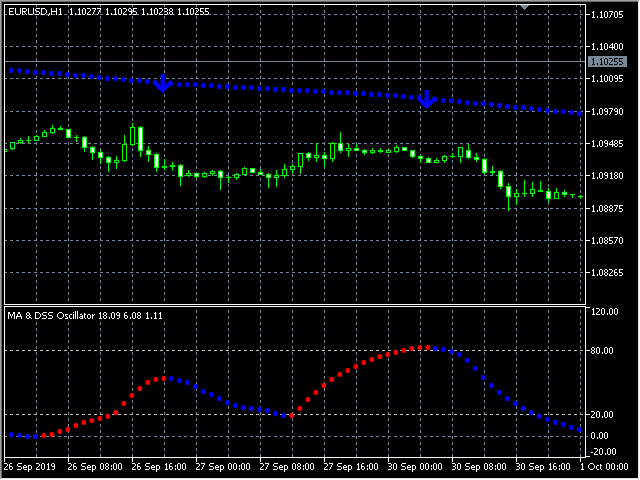Click the first blue down arrow signal

pyautogui.click(x=162, y=85)
